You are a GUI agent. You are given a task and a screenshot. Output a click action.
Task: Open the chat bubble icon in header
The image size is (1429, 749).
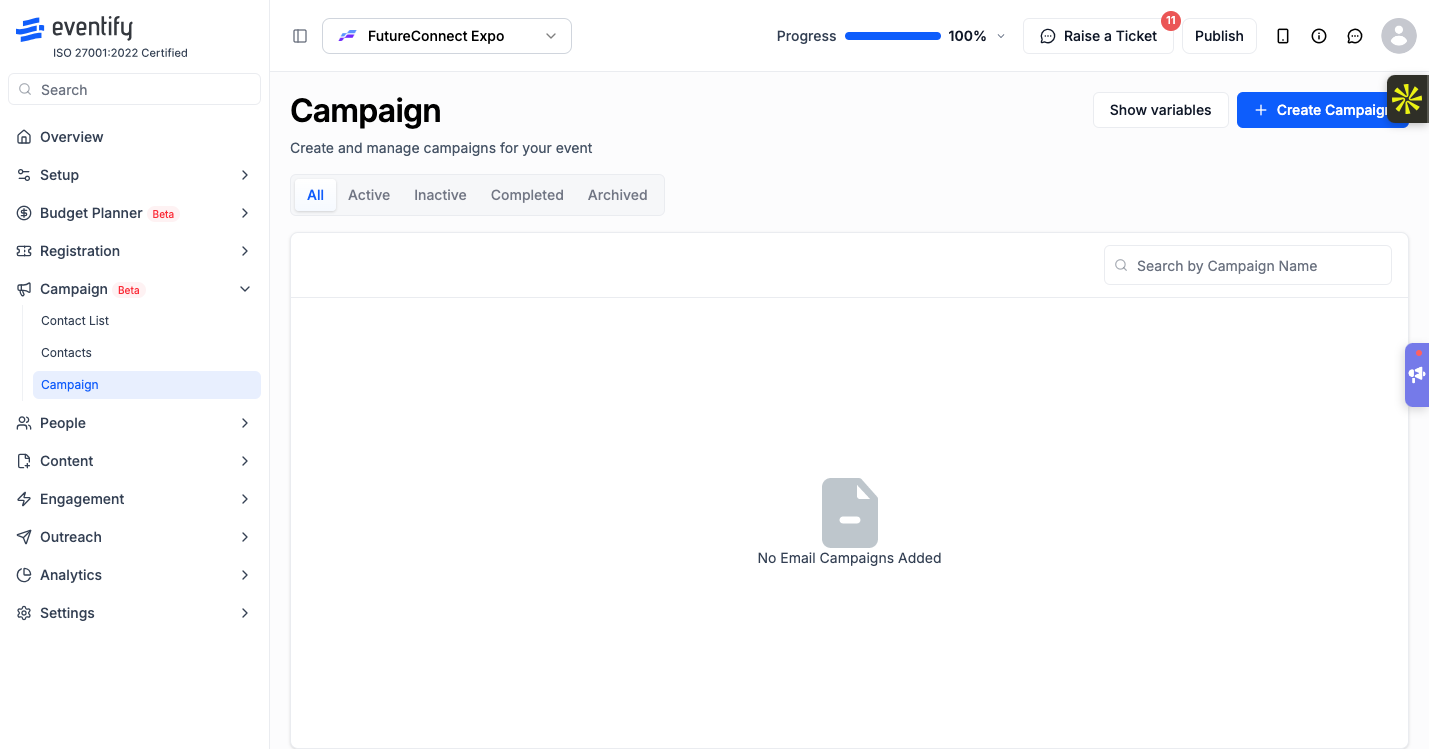[1355, 36]
